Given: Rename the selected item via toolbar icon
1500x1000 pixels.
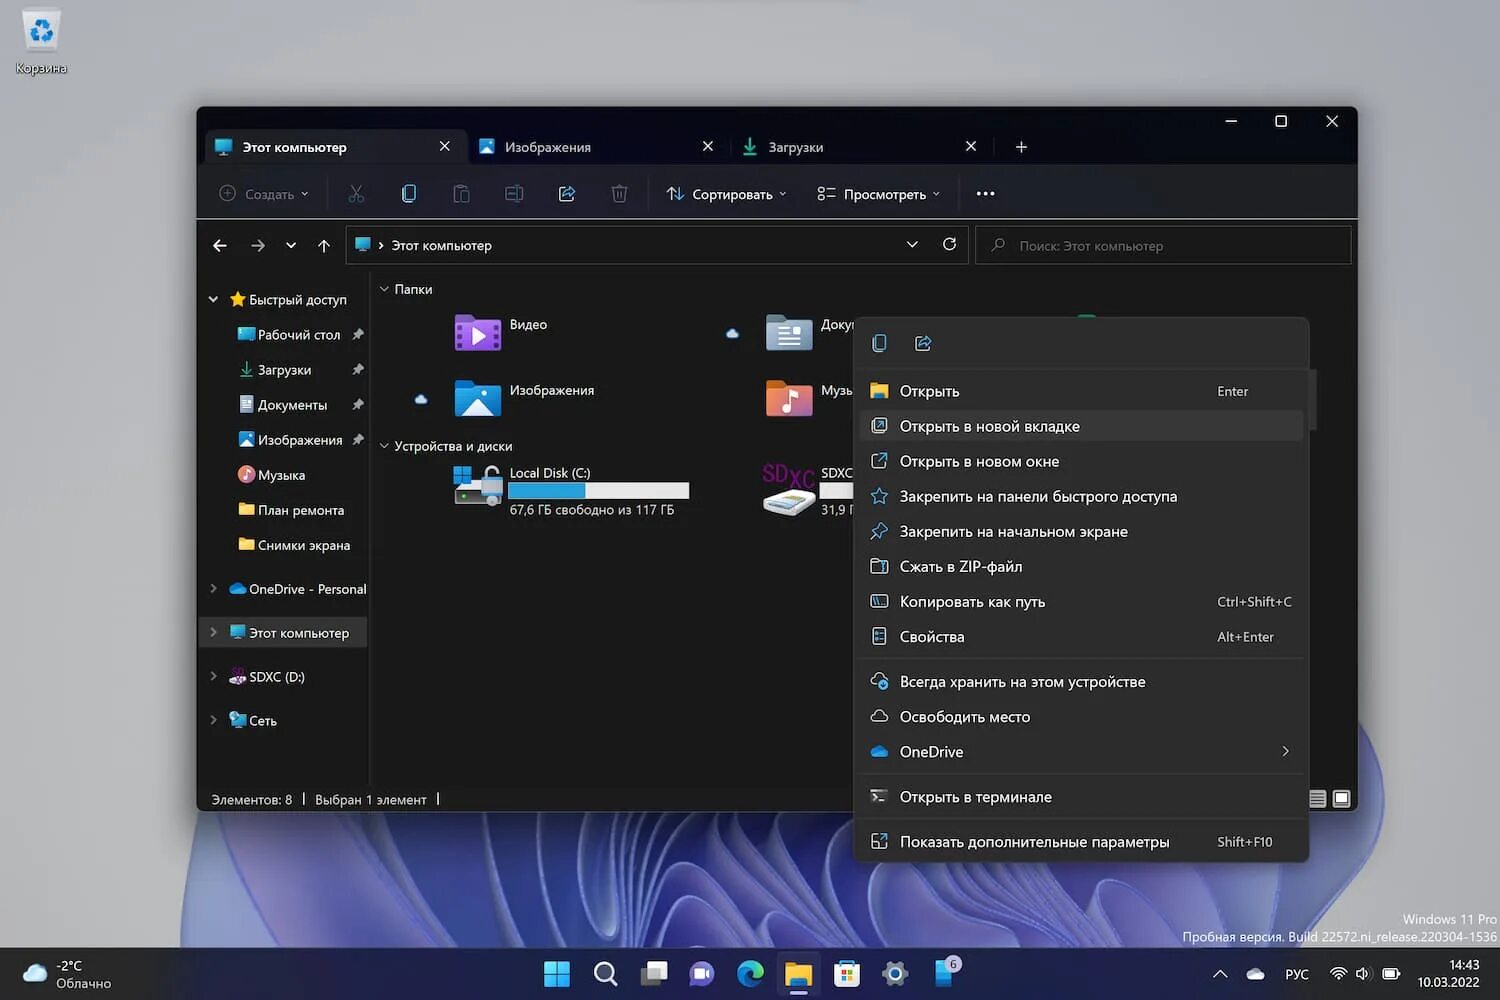Looking at the screenshot, I should [x=513, y=193].
